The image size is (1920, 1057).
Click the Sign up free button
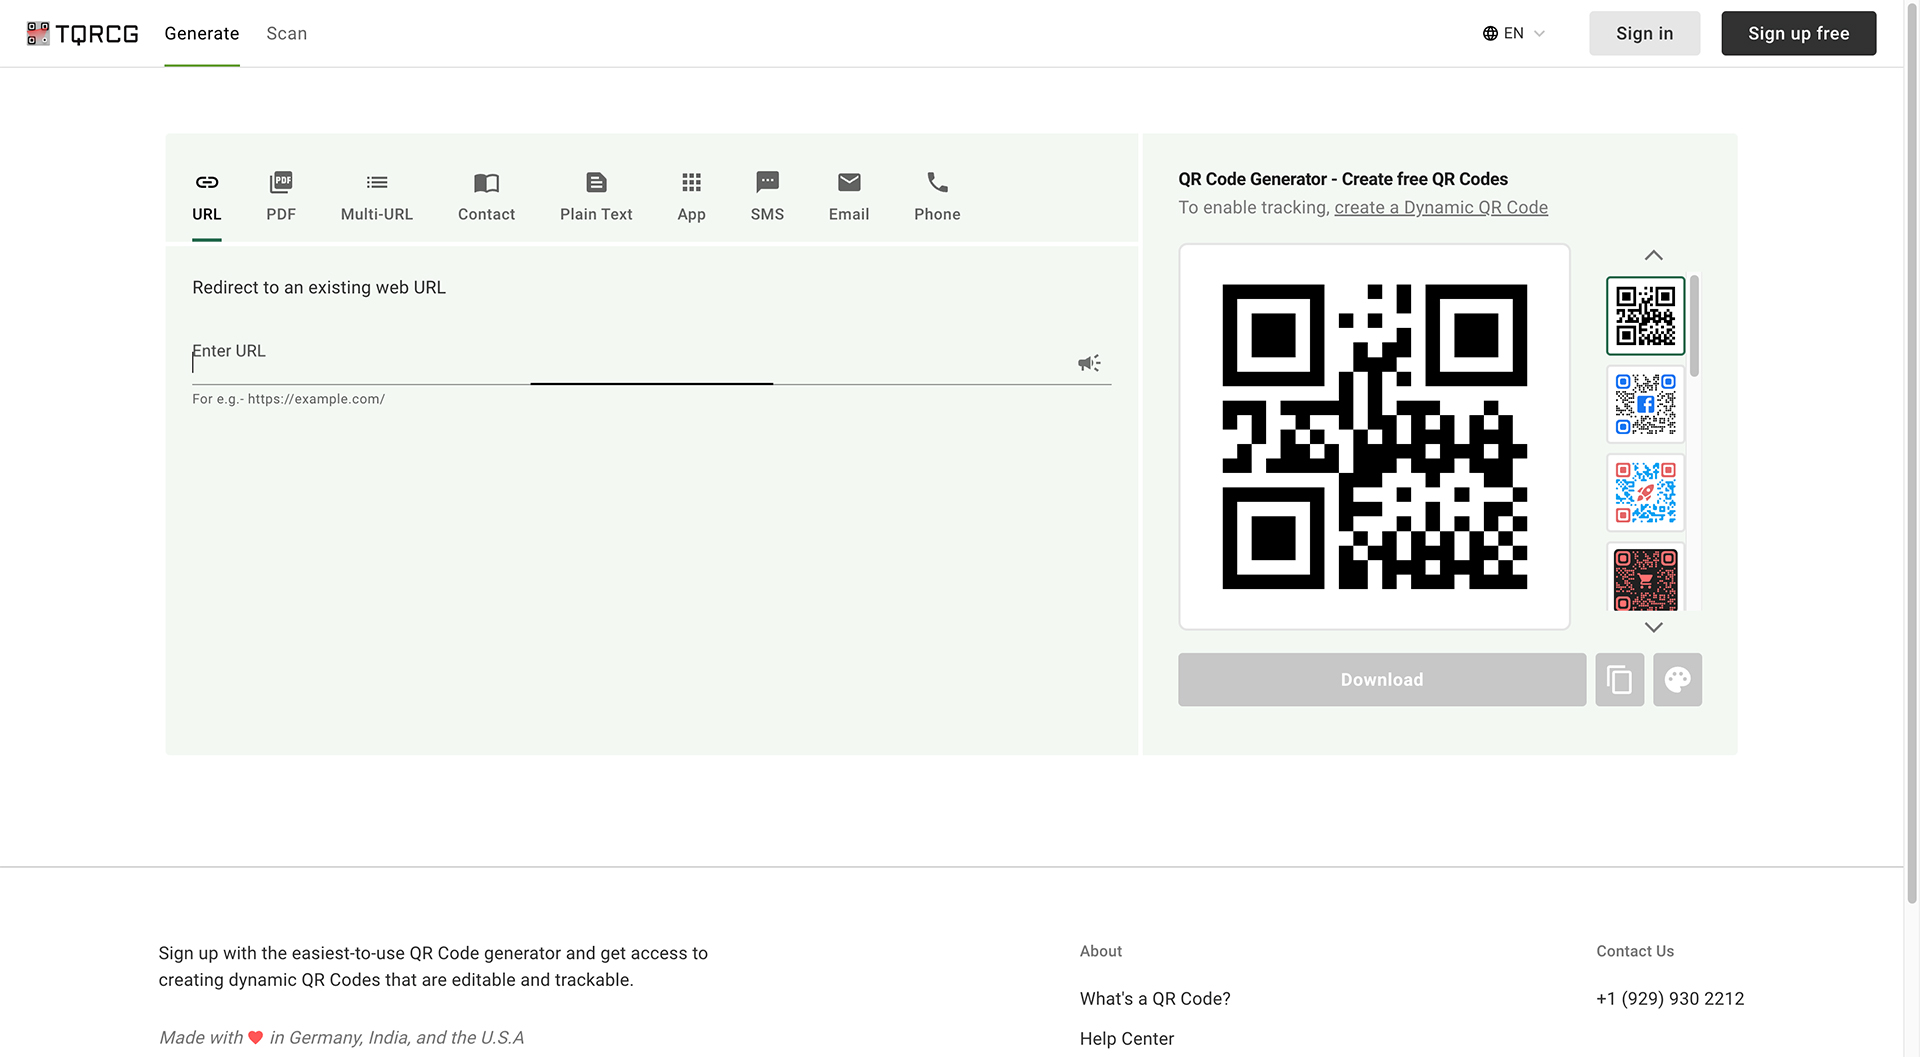1798,33
